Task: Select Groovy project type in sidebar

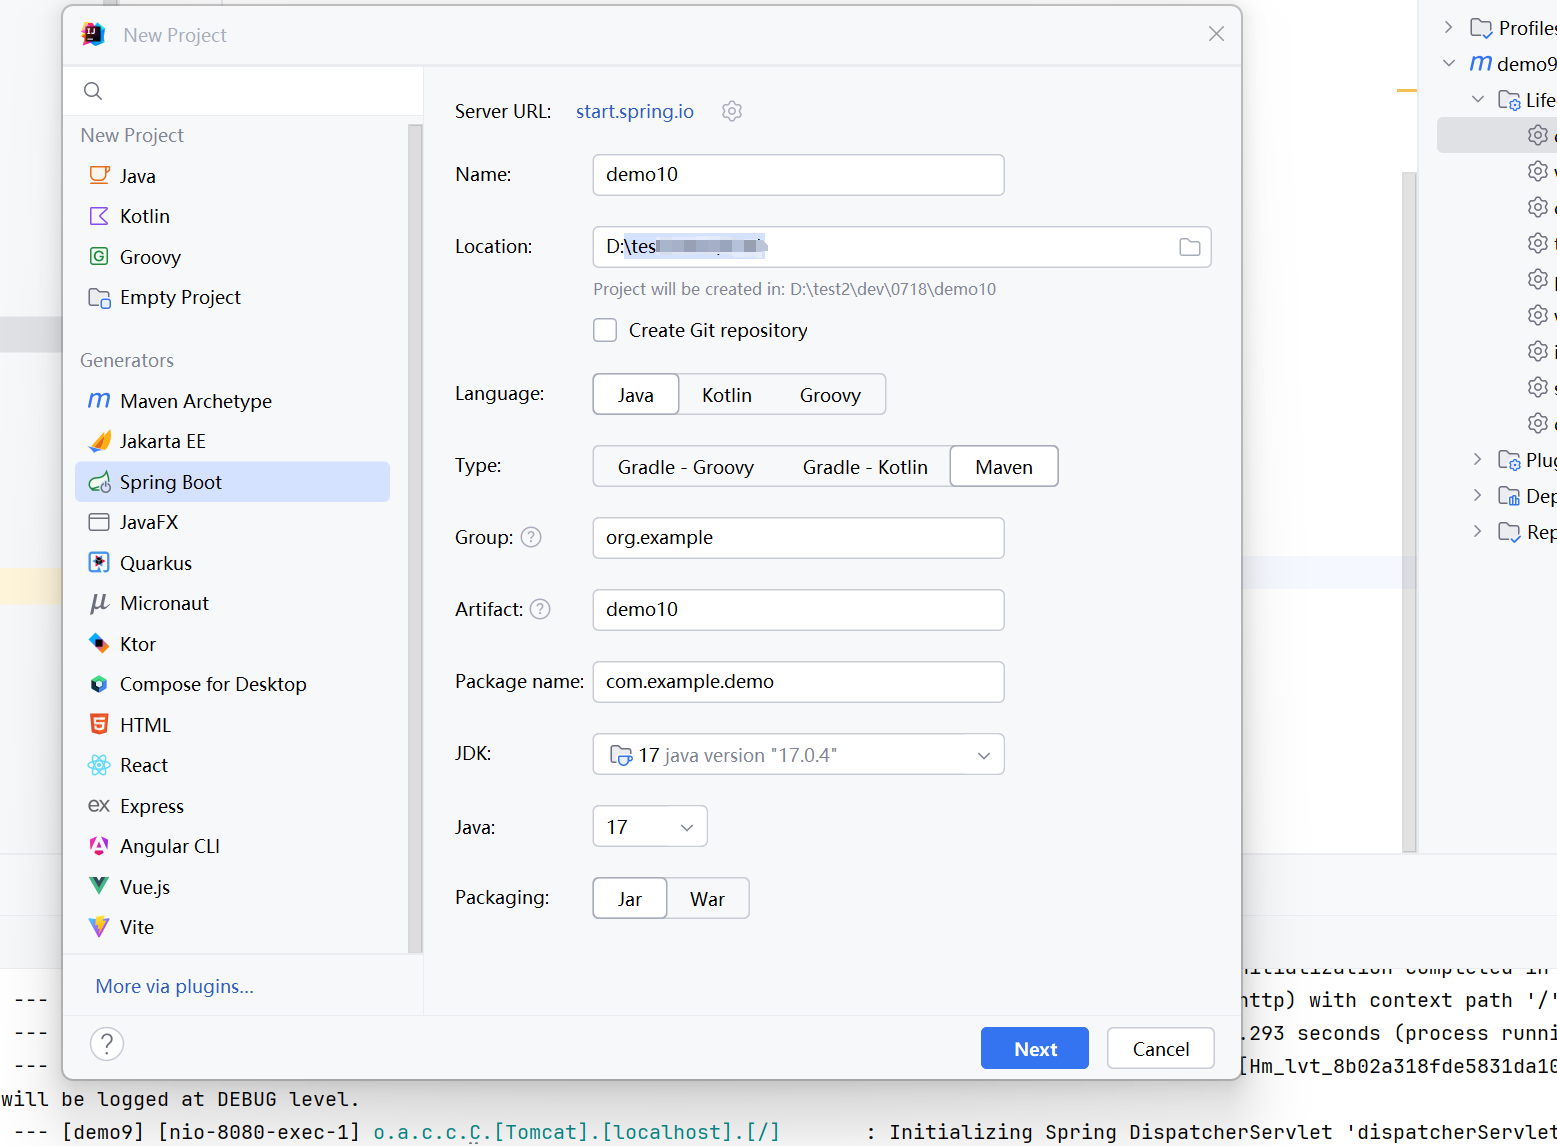Action: tap(232, 257)
